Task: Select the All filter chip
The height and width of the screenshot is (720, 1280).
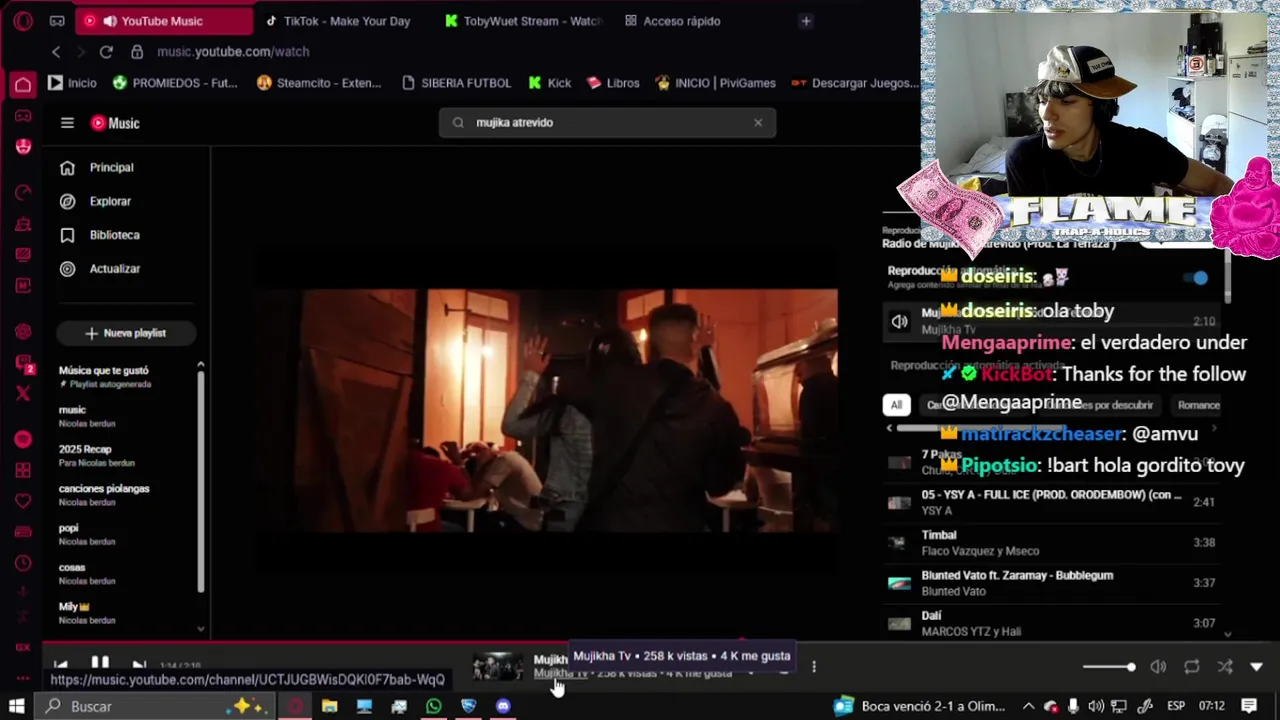Action: 896,405
